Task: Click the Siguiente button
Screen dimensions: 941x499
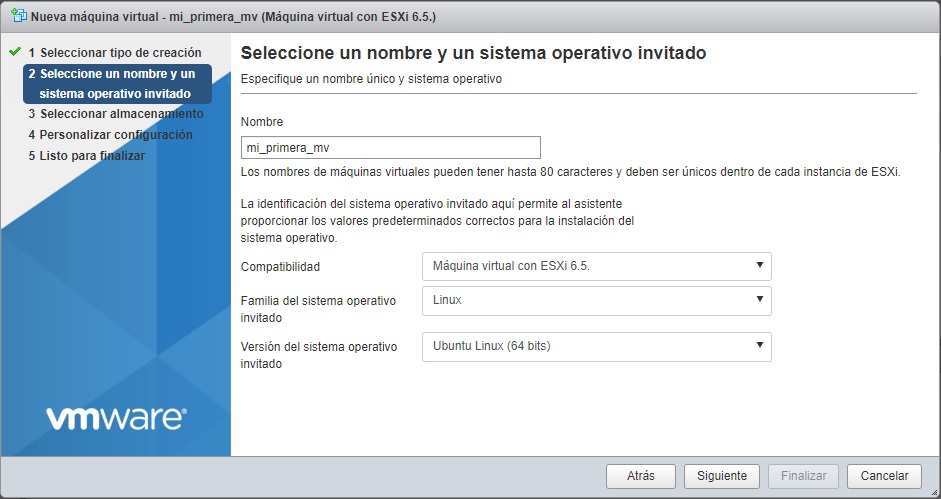Action: [721, 476]
